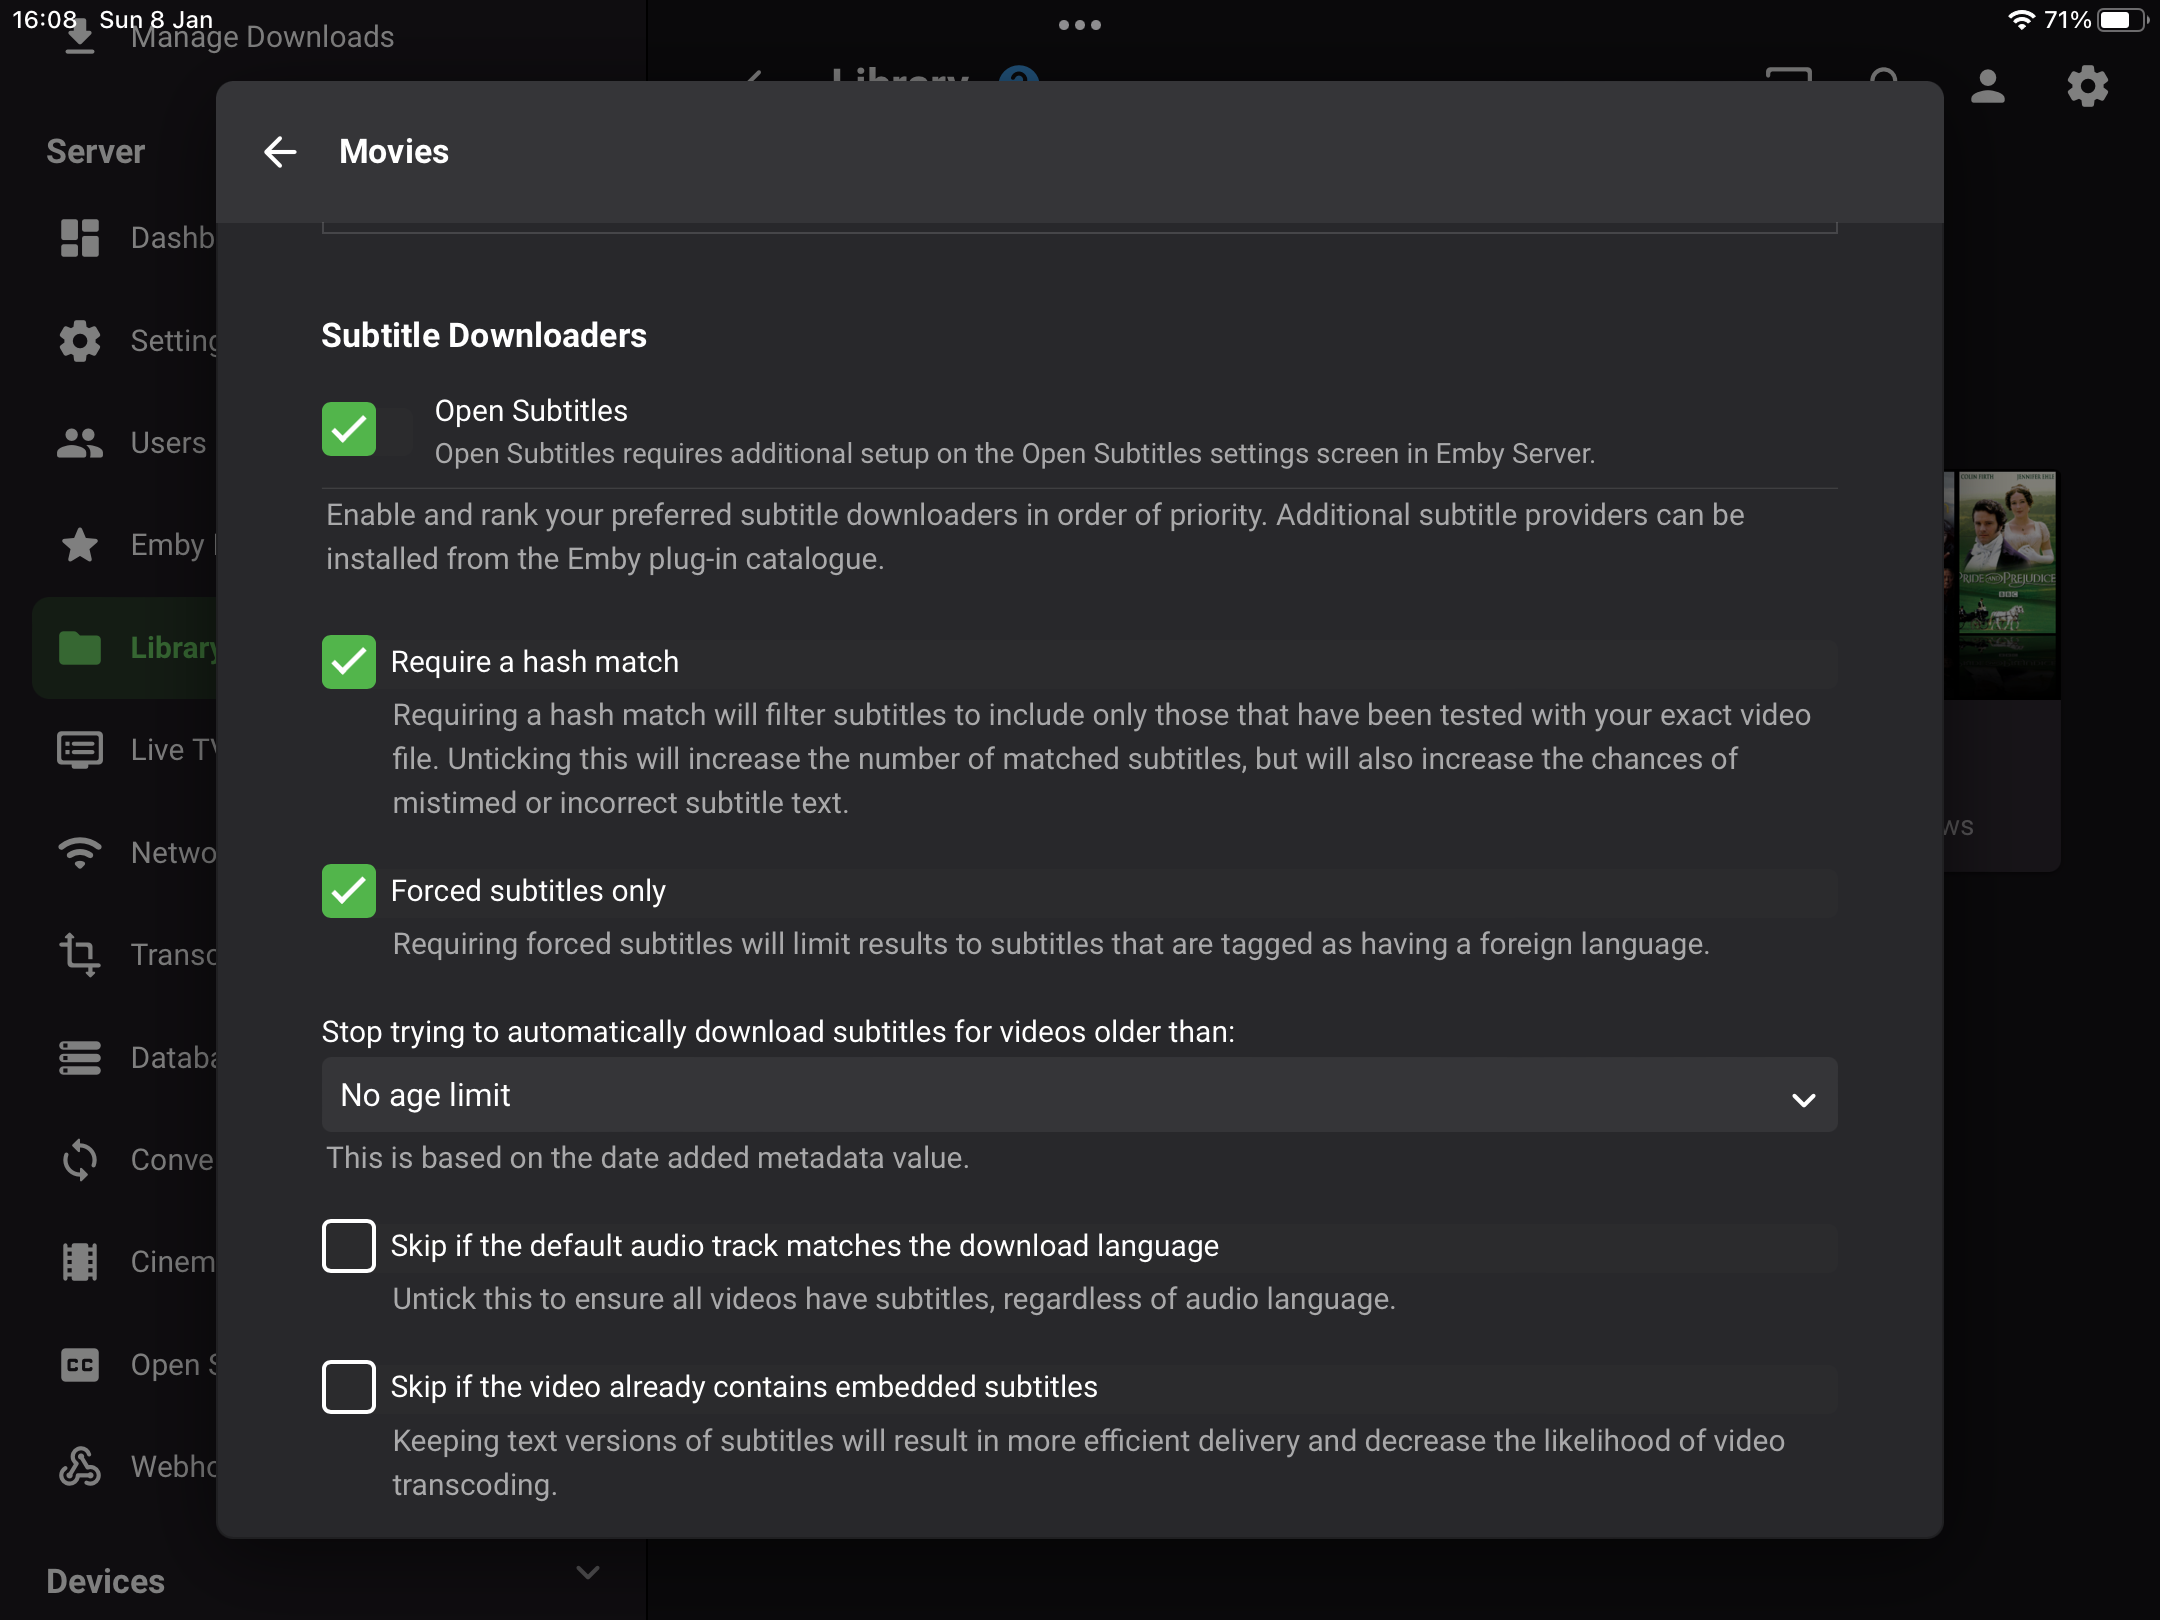
Task: Open the user profile icon
Action: point(1988,87)
